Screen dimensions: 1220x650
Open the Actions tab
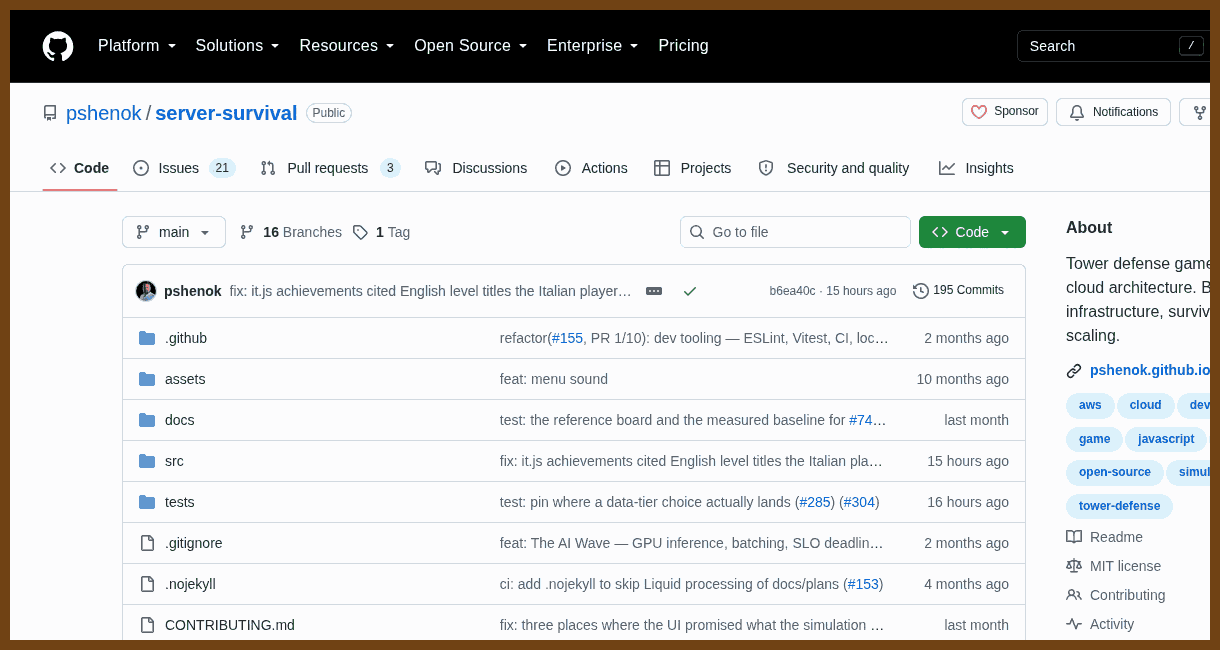(591, 168)
